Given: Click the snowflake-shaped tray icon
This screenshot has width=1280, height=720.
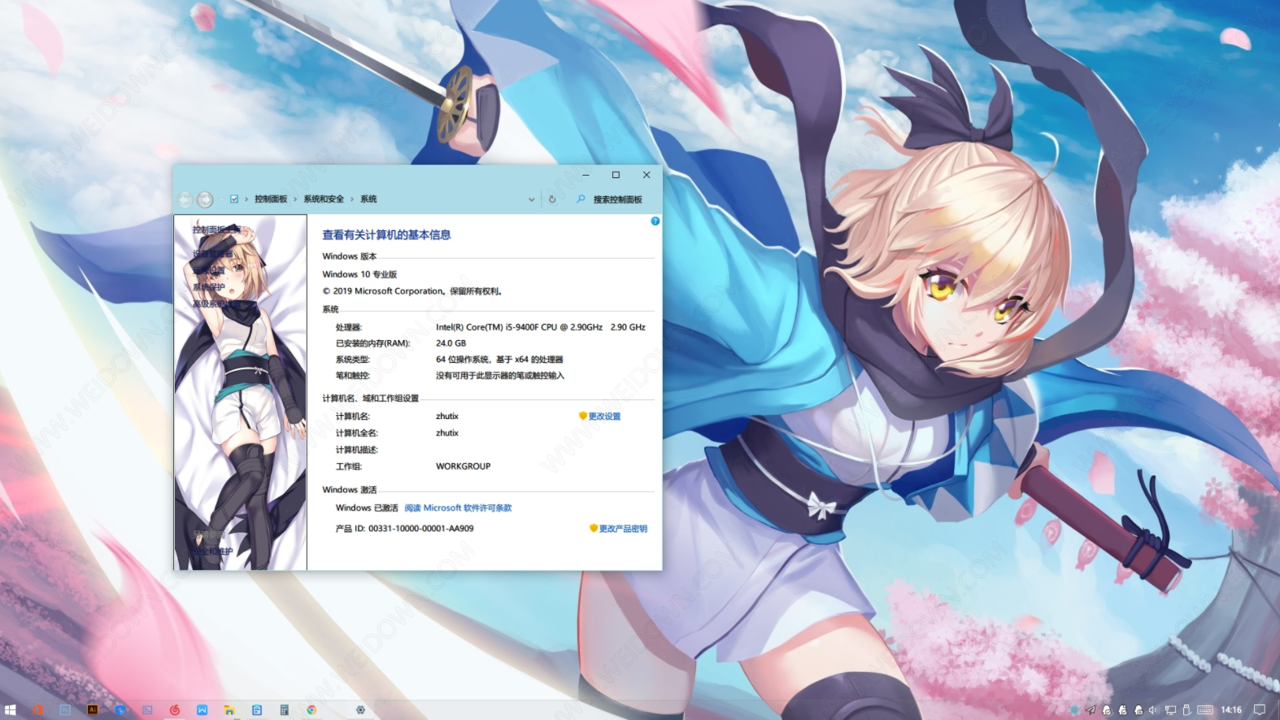Looking at the screenshot, I should (1075, 710).
